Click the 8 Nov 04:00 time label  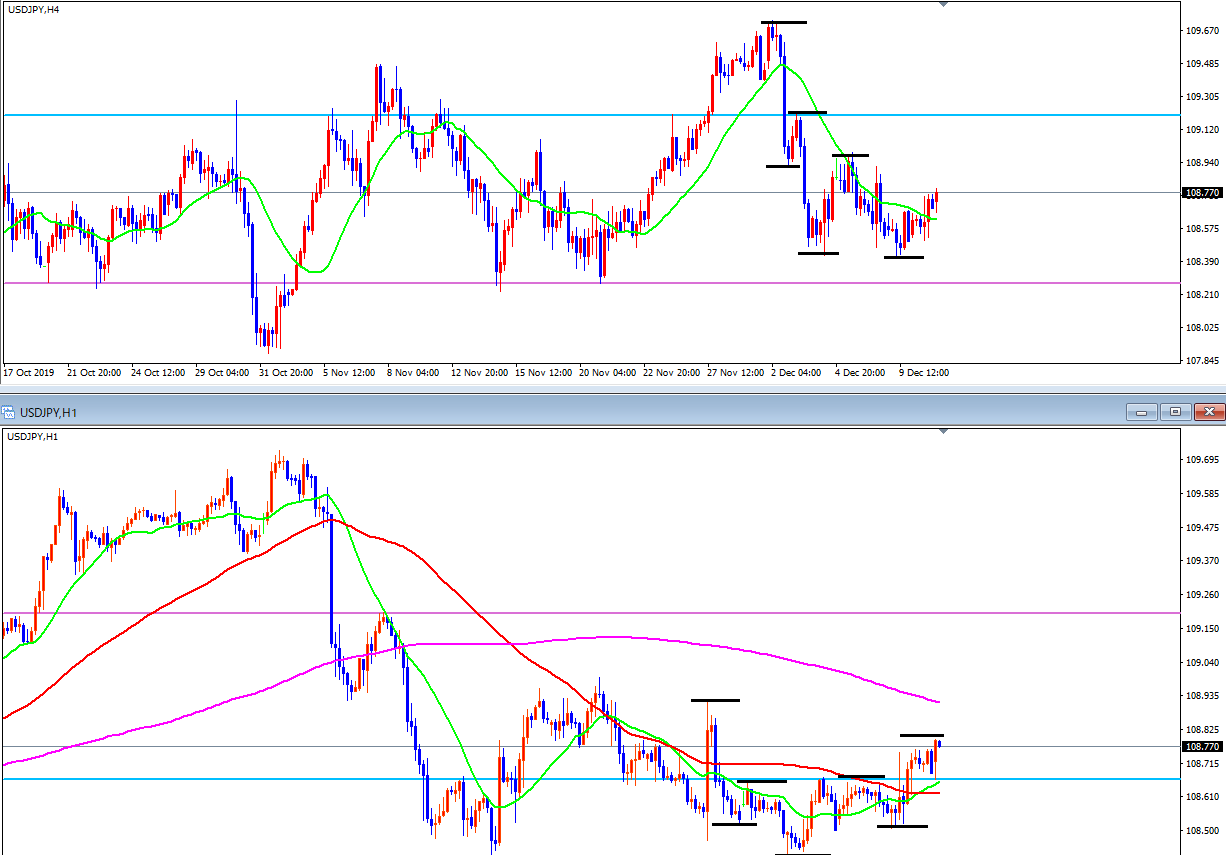[x=413, y=372]
